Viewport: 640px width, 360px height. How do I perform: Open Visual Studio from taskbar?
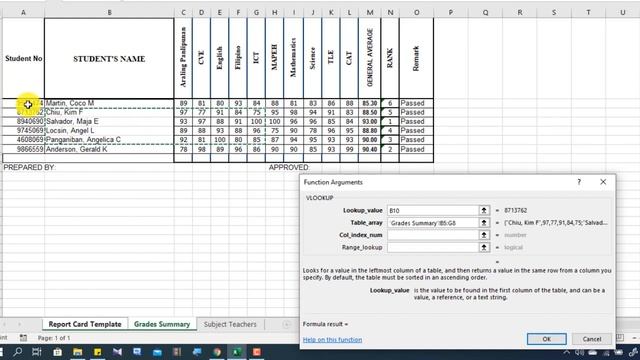click(118, 352)
